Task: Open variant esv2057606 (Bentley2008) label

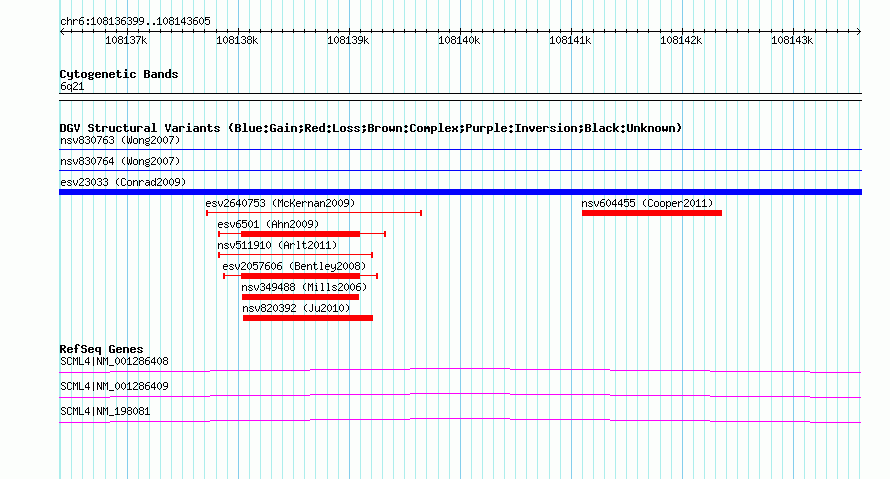Action: (294, 266)
